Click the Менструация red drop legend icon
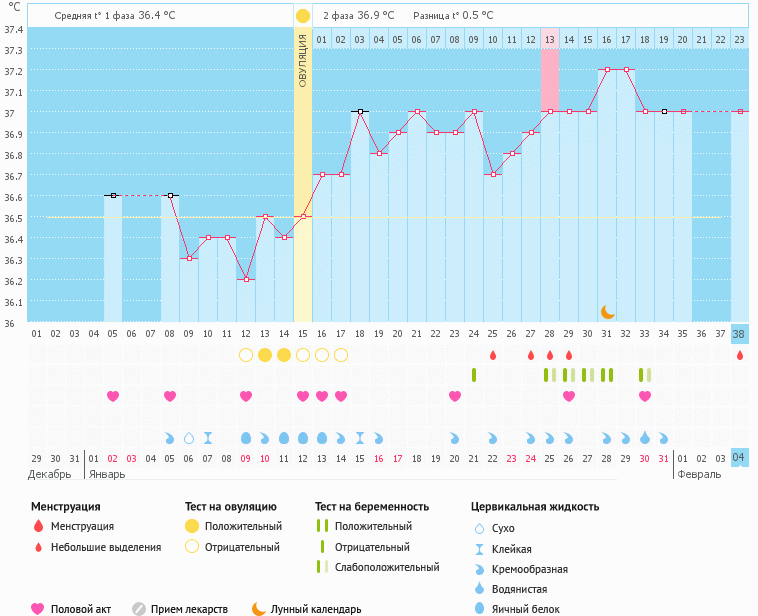Image resolution: width=758 pixels, height=616 pixels. [39, 526]
